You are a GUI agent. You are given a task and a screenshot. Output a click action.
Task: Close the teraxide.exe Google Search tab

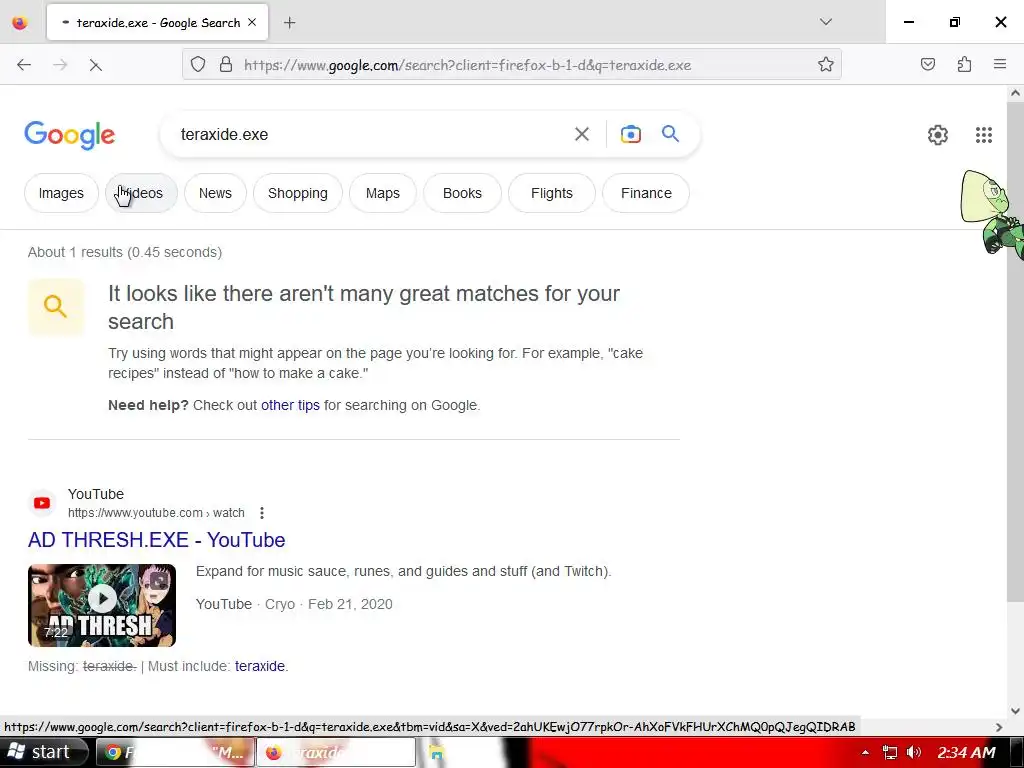click(x=252, y=22)
